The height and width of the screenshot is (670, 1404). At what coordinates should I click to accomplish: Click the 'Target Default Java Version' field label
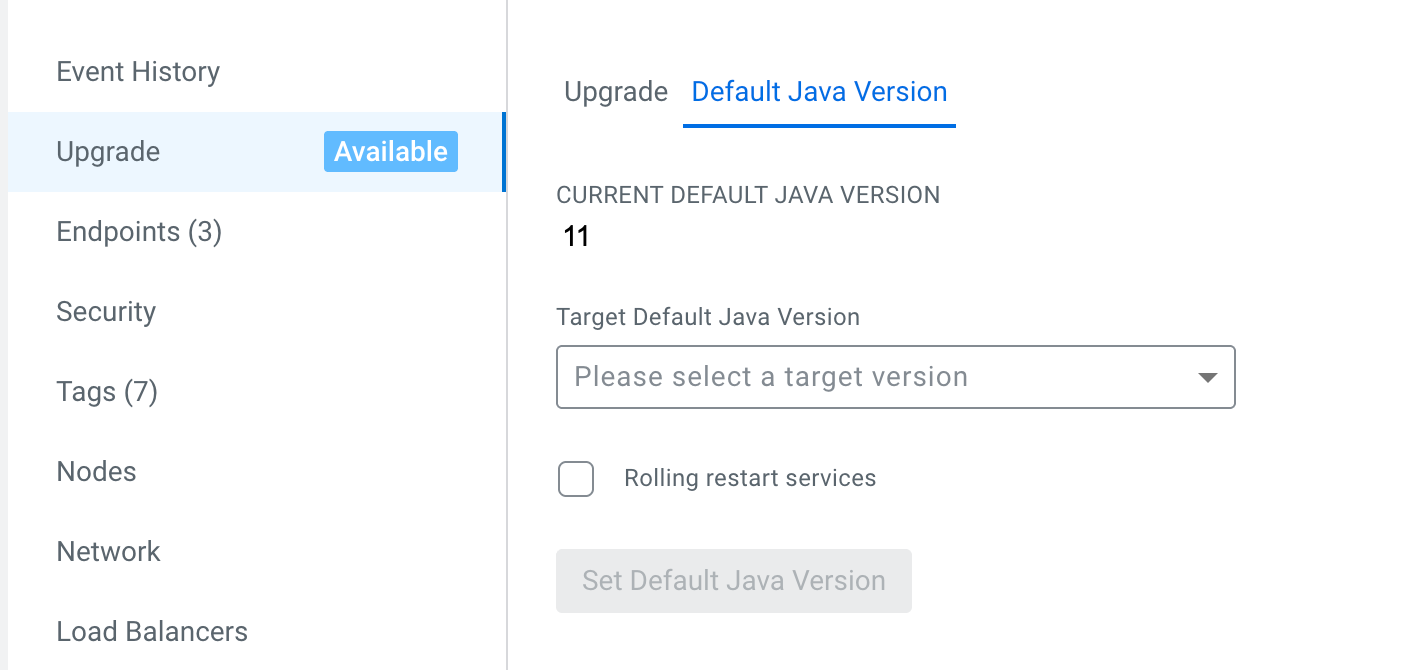[708, 318]
